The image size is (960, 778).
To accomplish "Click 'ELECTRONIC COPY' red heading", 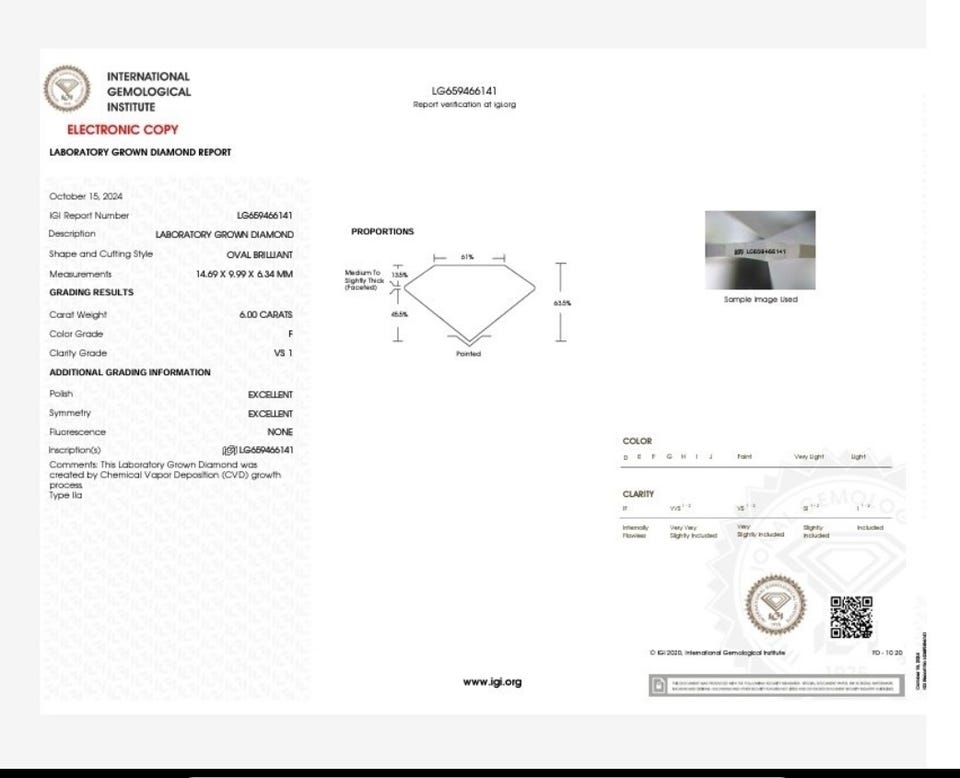I will coord(122,130).
